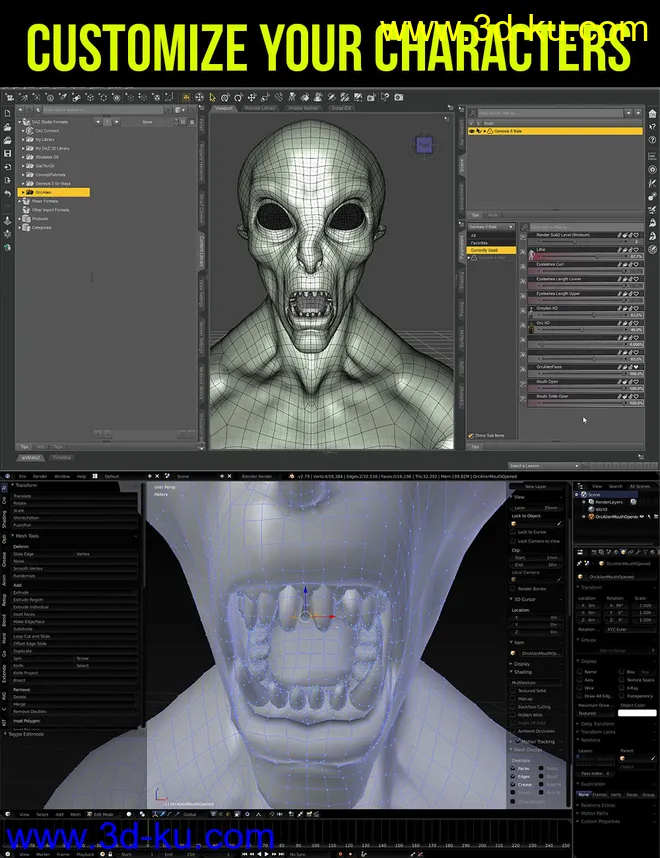Viewport: 660px width, 858px height.
Task: Click the heart favorite icon on OrcAlienFaces
Action: (x=637, y=367)
